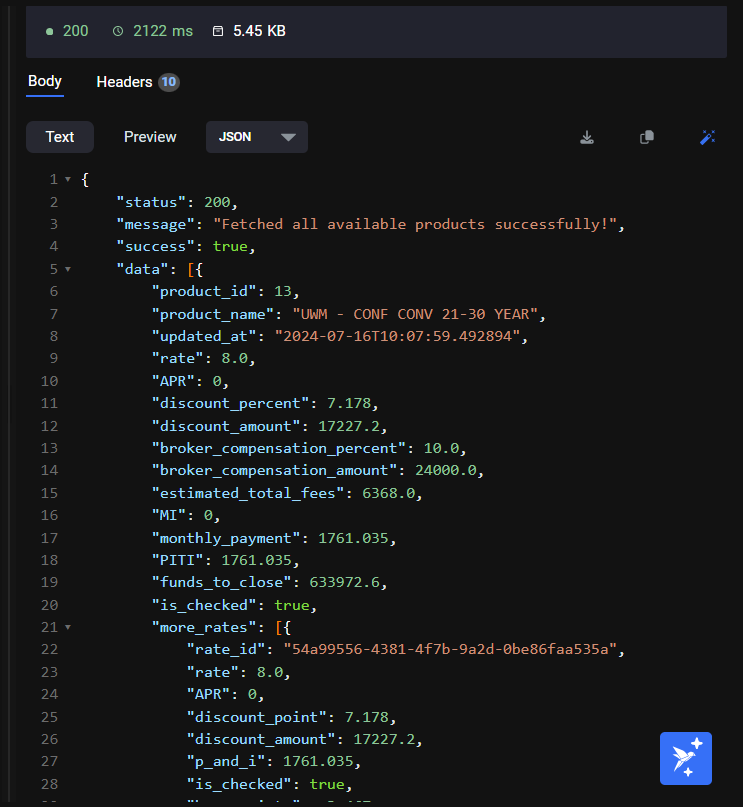
Task: Select the Preview view button
Action: click(150, 137)
